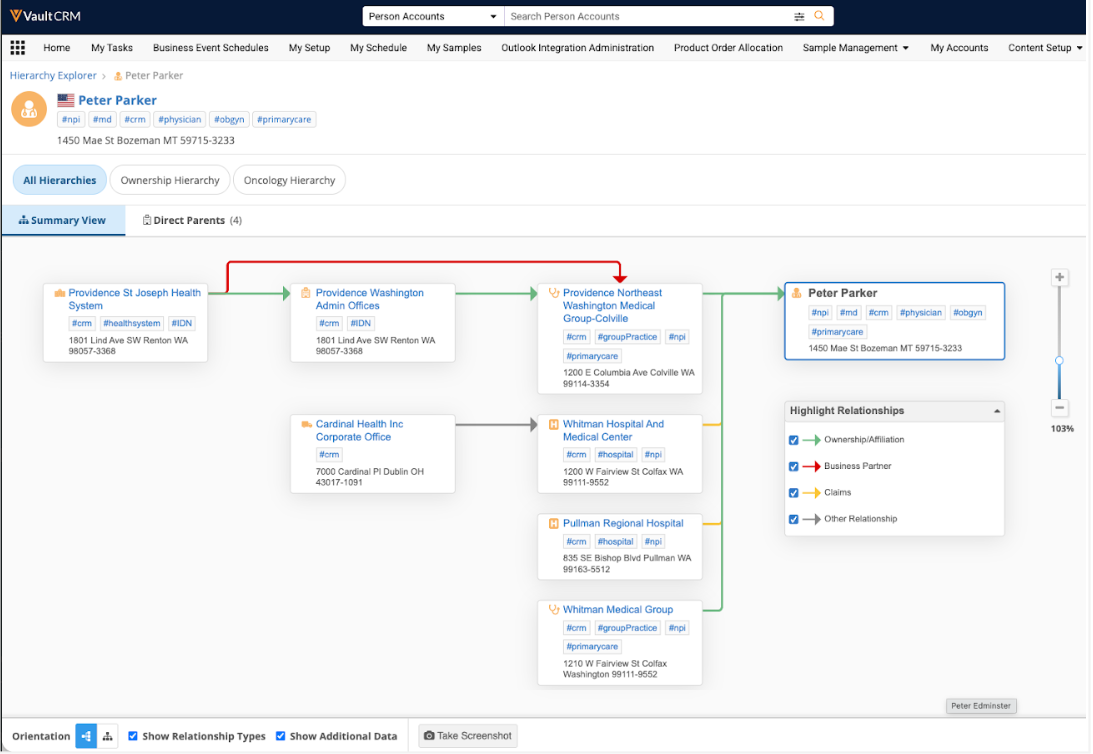
Task: Open My Setup menu item
Action: [309, 47]
